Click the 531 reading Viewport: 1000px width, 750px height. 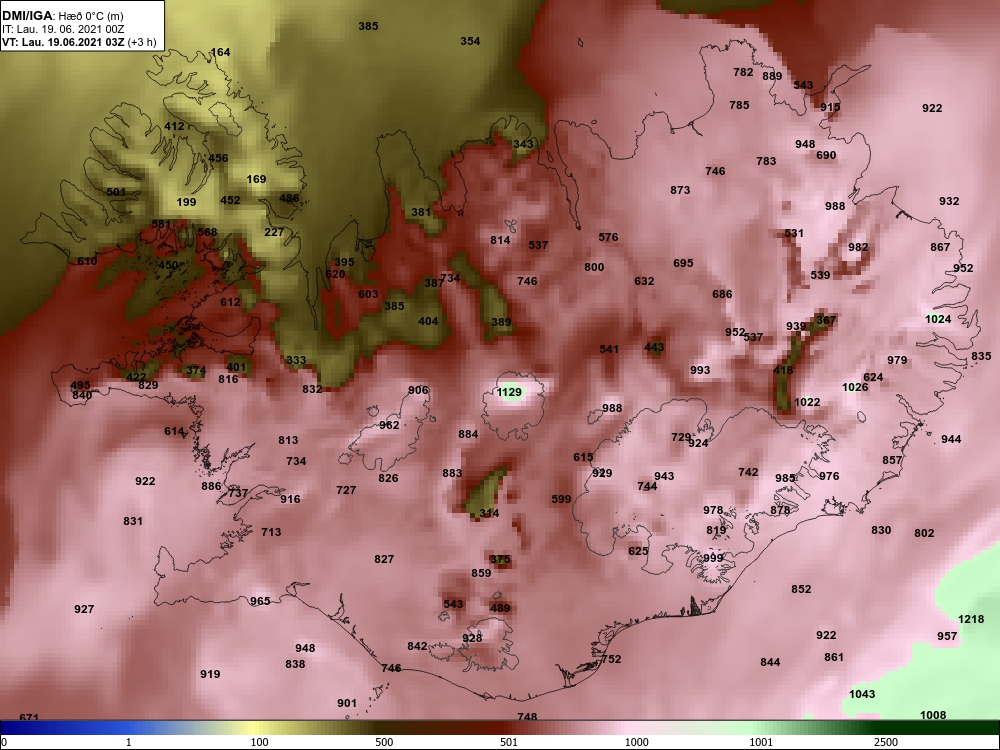click(x=794, y=233)
